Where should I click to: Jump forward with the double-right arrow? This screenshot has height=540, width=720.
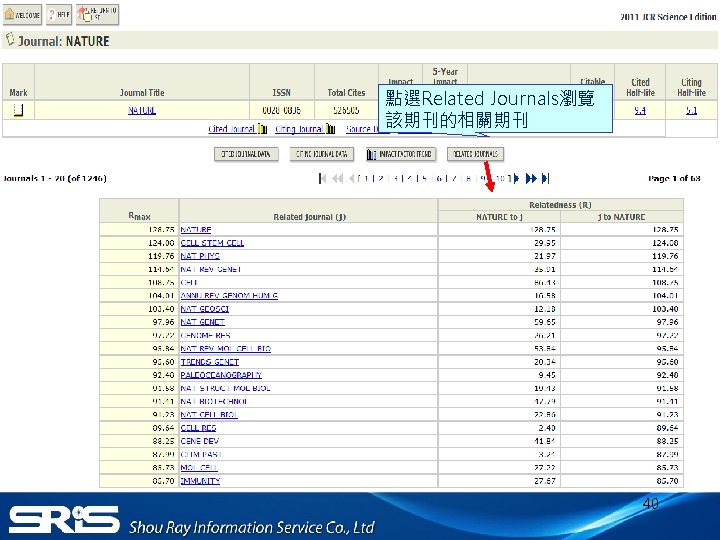[531, 178]
